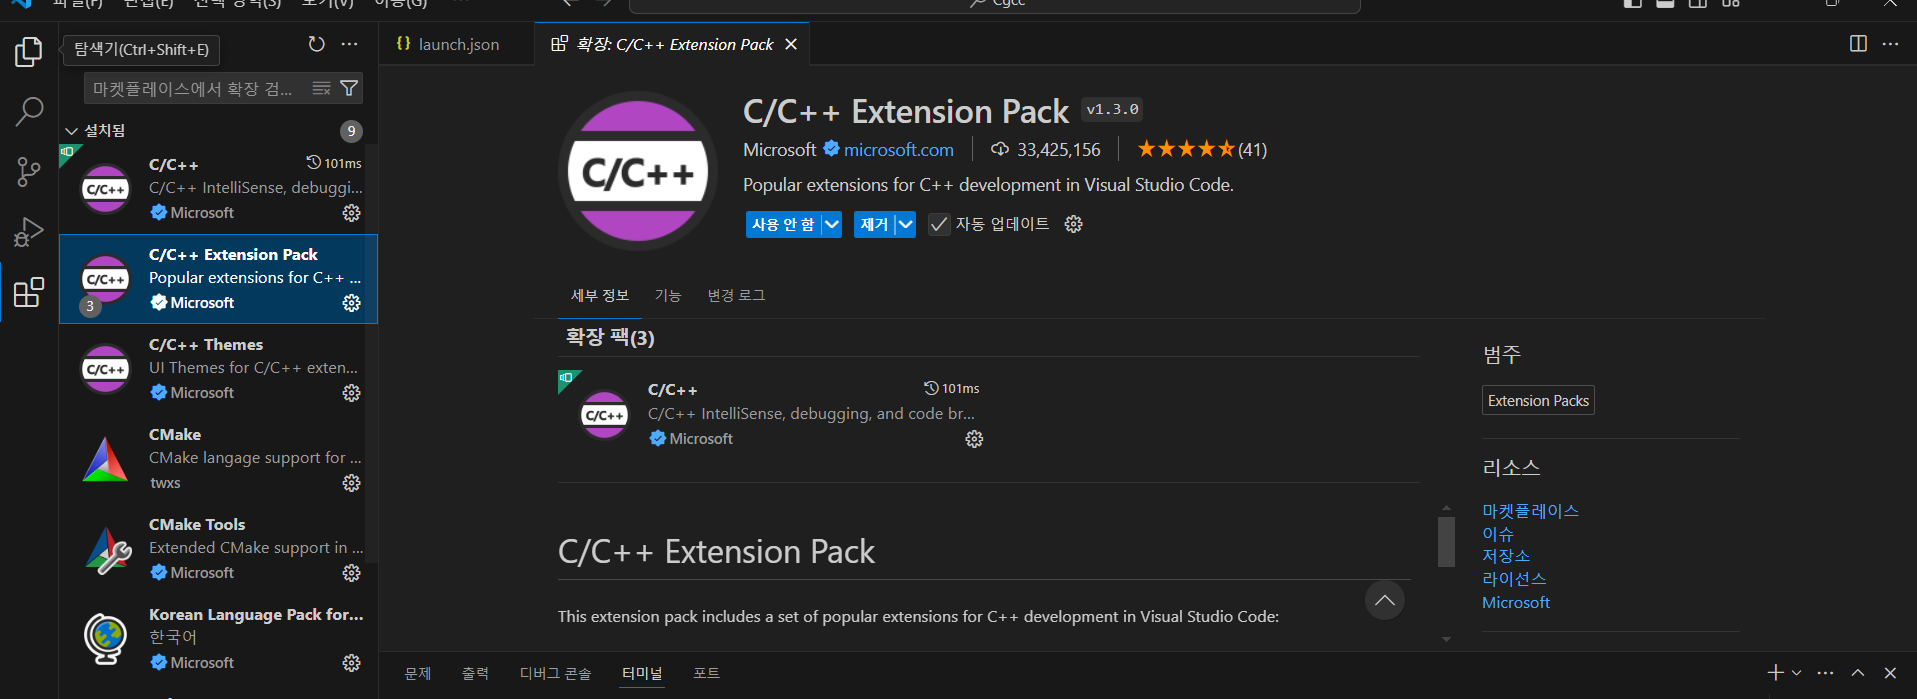Open the Explorer view in activity bar
The width and height of the screenshot is (1917, 699).
coord(29,52)
